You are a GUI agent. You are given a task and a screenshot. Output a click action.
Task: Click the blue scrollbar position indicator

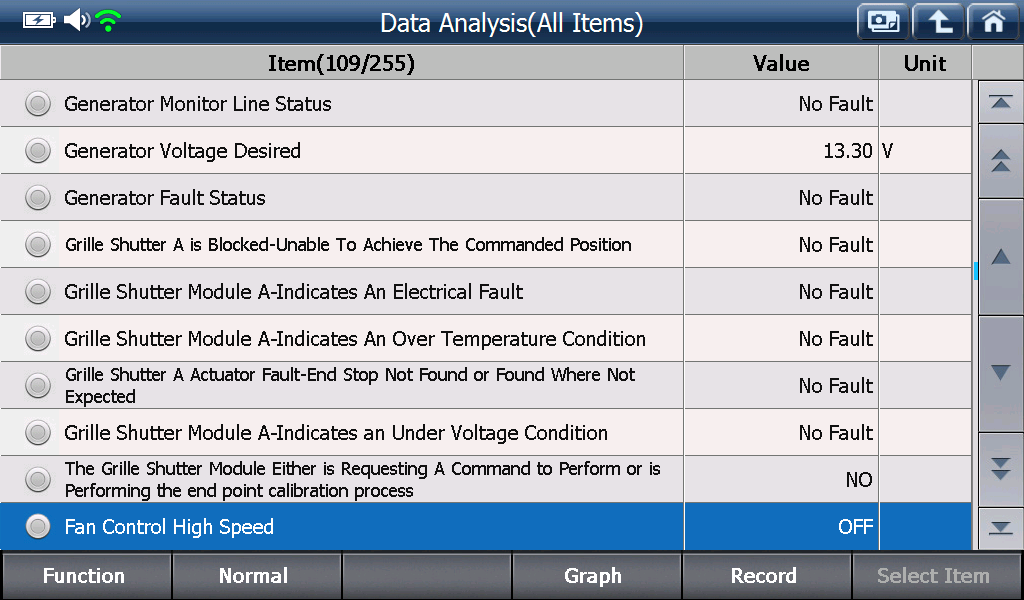976,271
